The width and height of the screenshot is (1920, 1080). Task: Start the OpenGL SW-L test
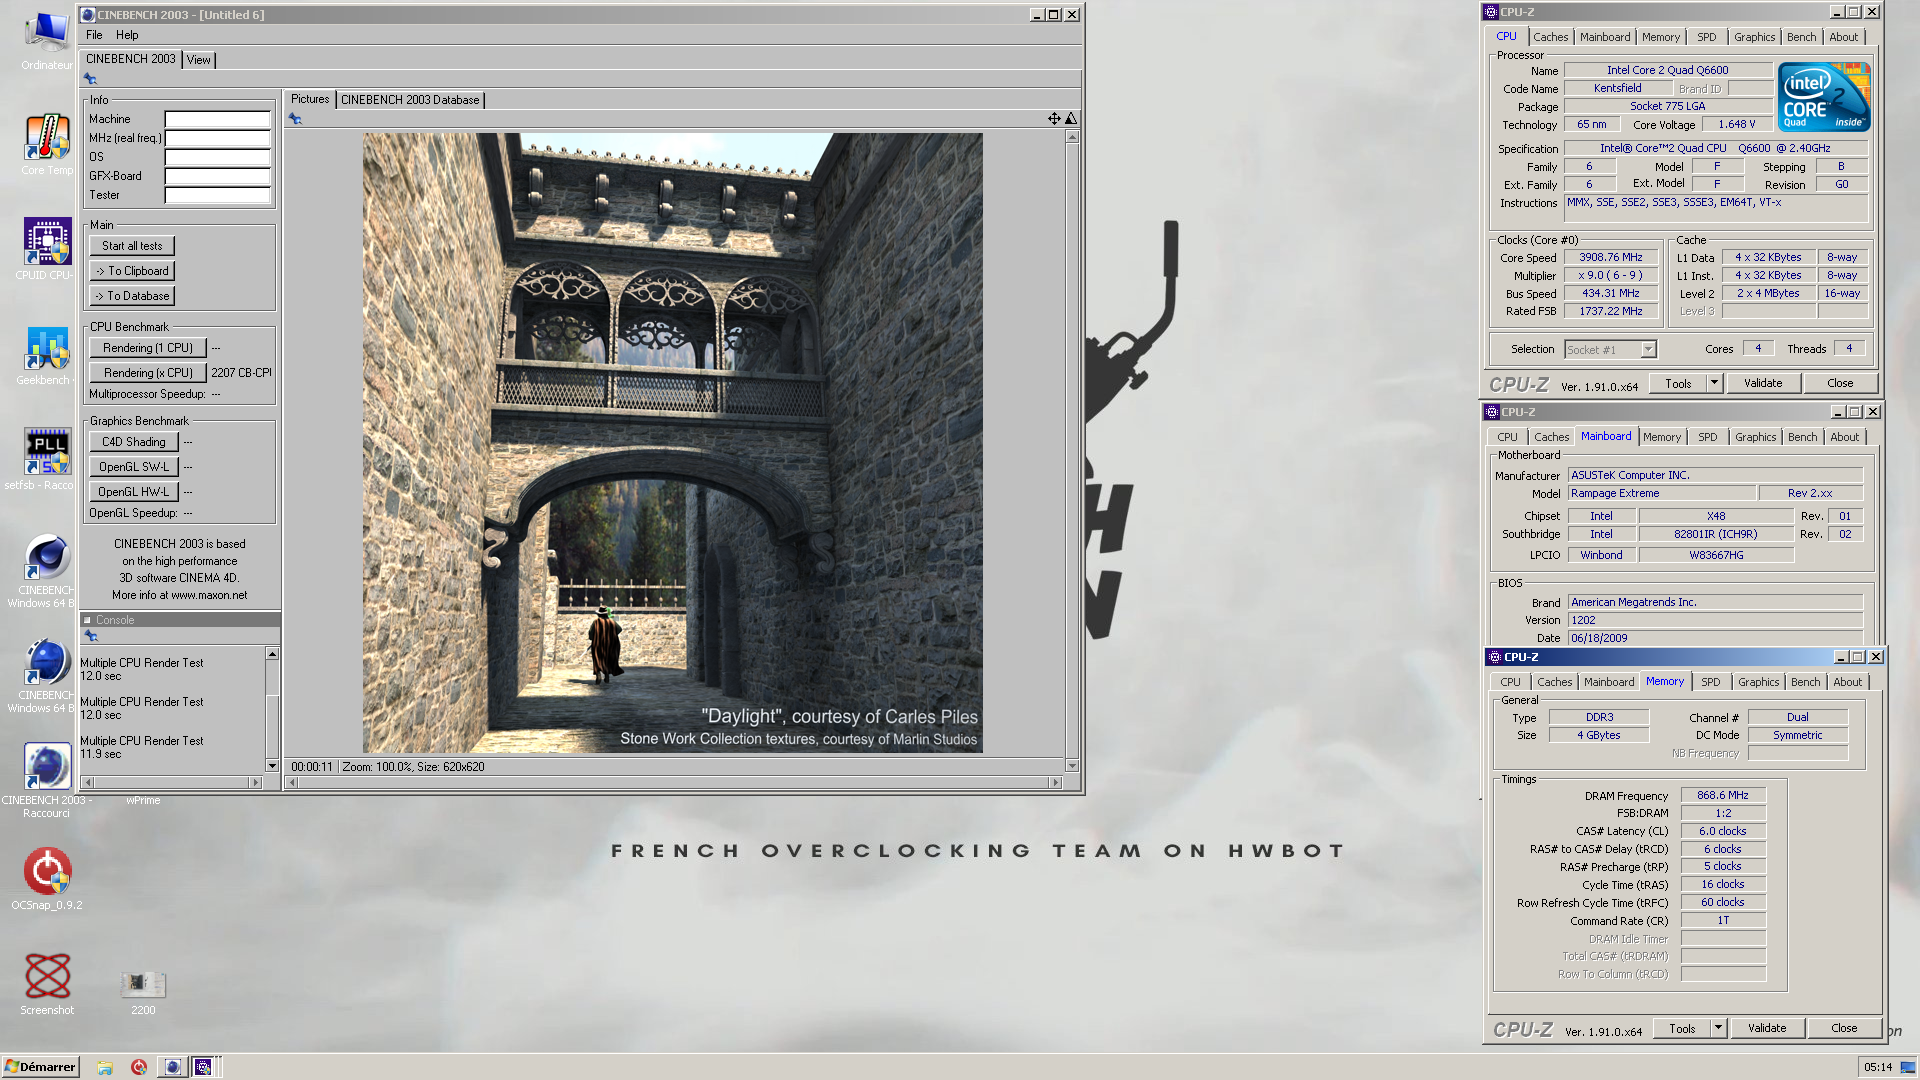tap(134, 467)
